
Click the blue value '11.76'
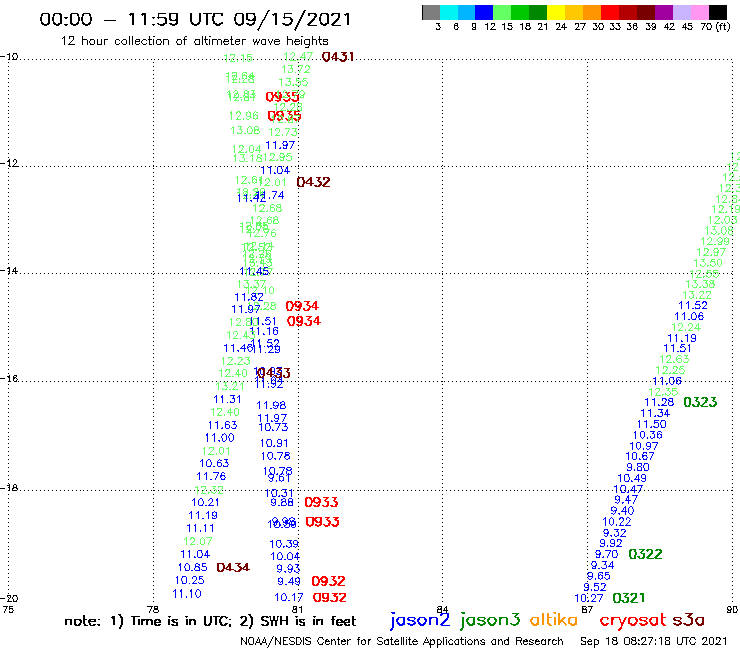211,476
